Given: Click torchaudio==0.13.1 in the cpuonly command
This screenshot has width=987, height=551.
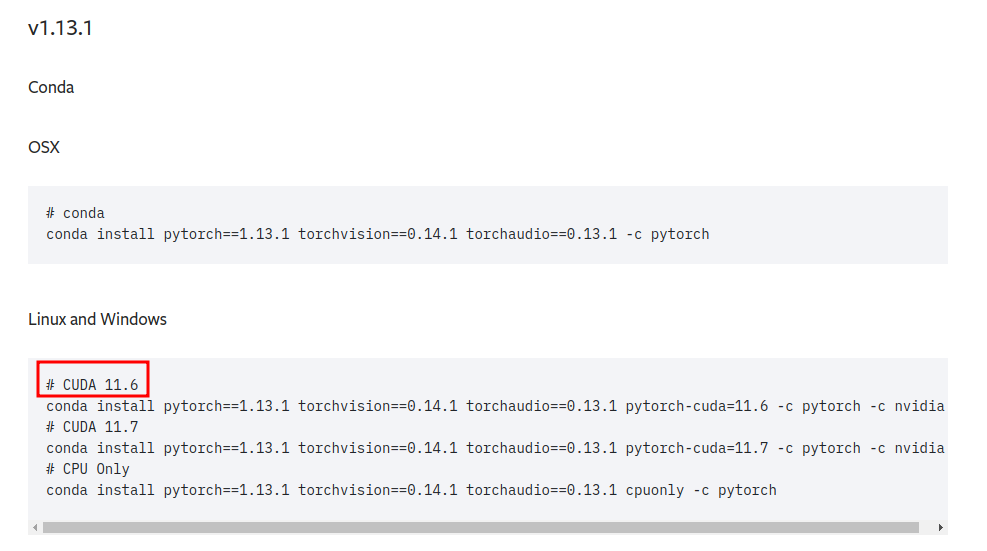Looking at the screenshot, I should click(x=541, y=491).
